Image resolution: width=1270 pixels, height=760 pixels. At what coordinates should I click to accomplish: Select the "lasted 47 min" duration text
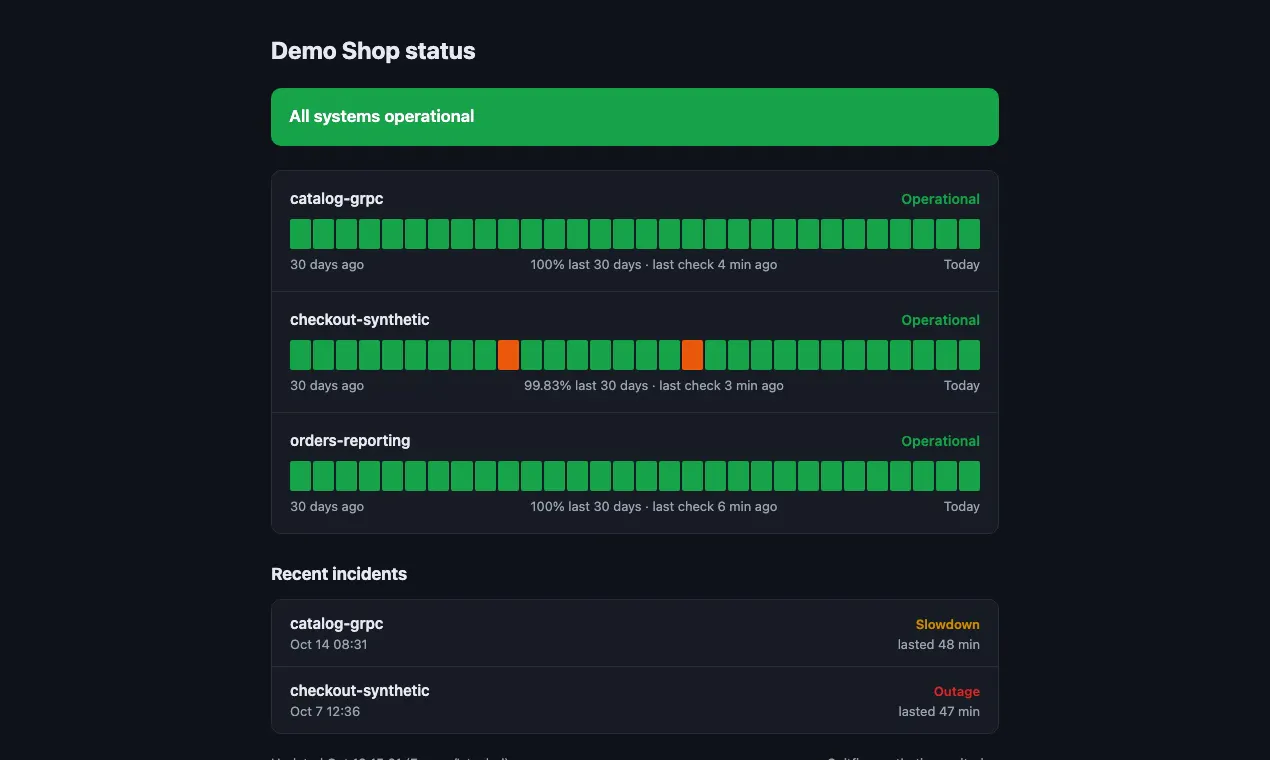939,712
